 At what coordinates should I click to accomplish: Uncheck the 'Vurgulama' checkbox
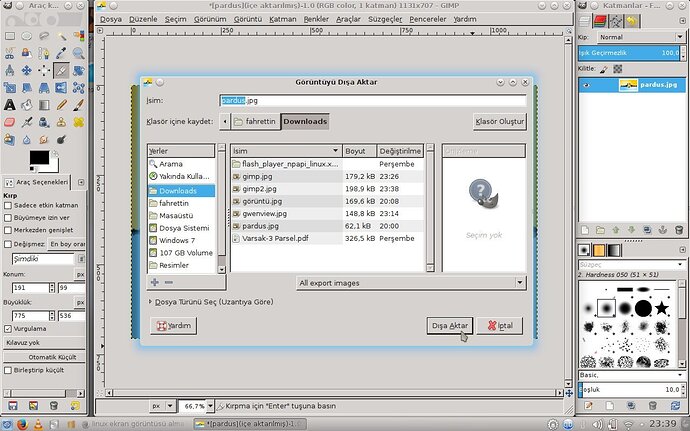point(7,329)
